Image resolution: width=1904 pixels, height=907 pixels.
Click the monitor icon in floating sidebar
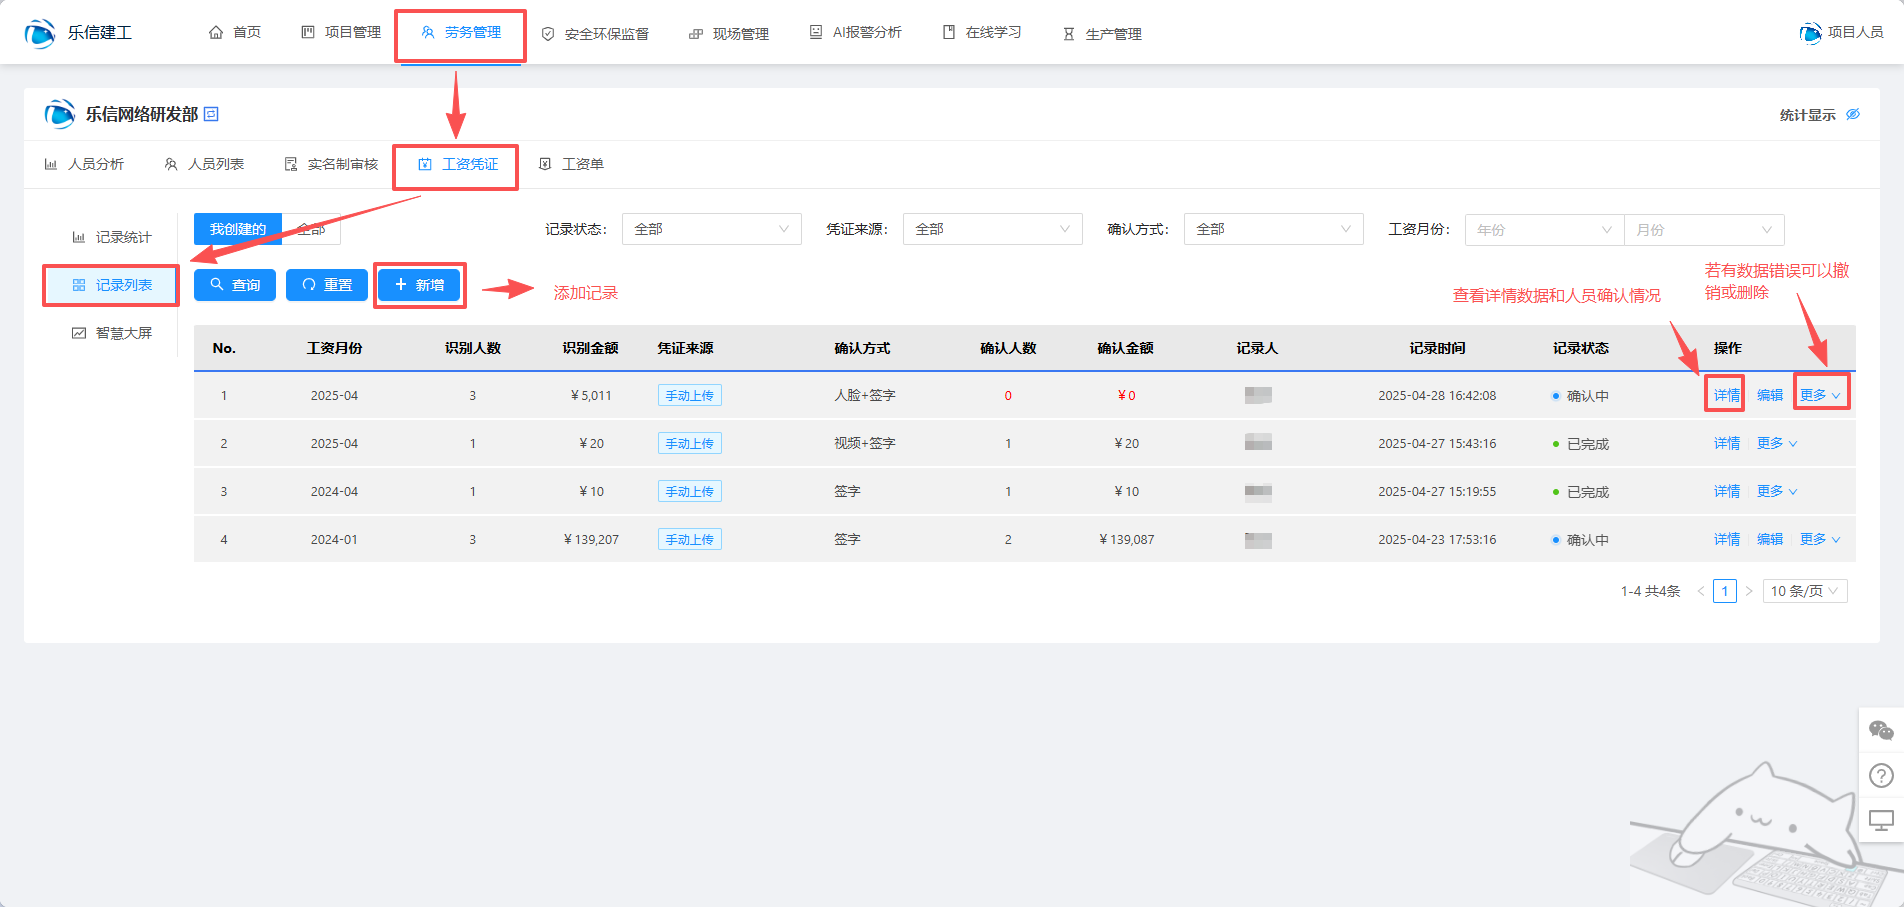(1881, 820)
